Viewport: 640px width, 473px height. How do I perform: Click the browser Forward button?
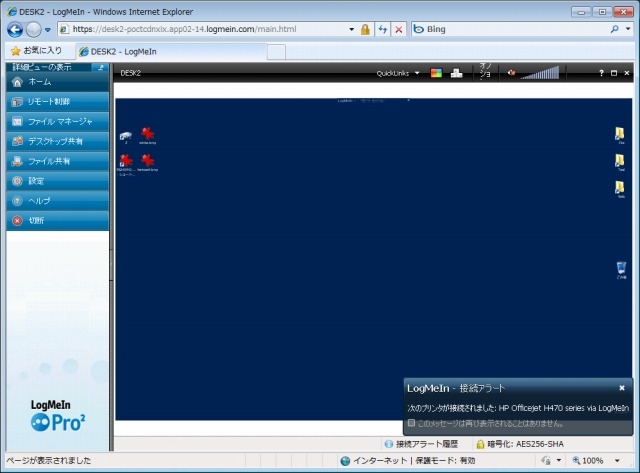33,29
